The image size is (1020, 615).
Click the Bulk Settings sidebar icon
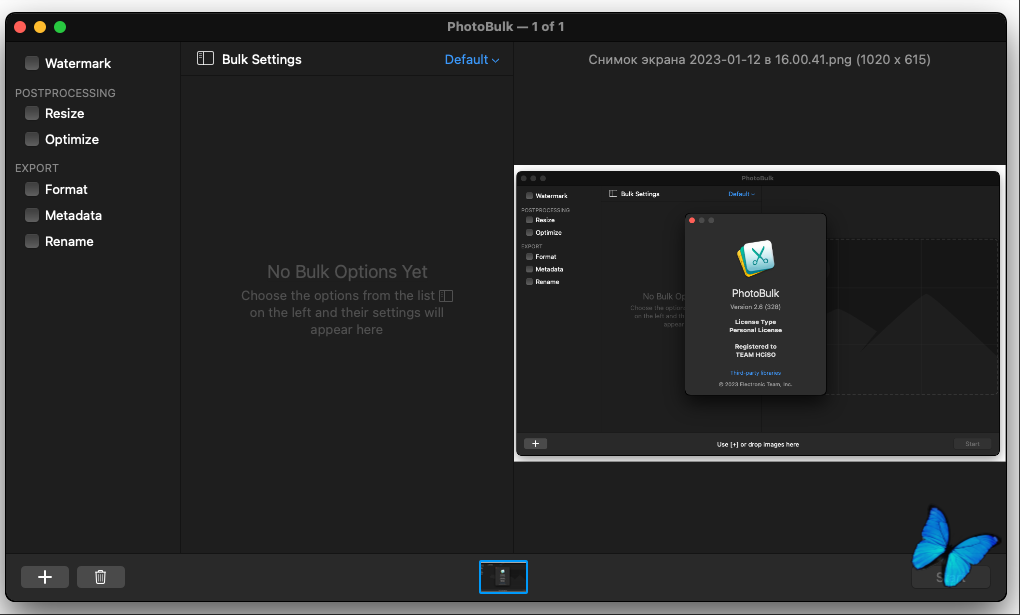pyautogui.click(x=206, y=59)
